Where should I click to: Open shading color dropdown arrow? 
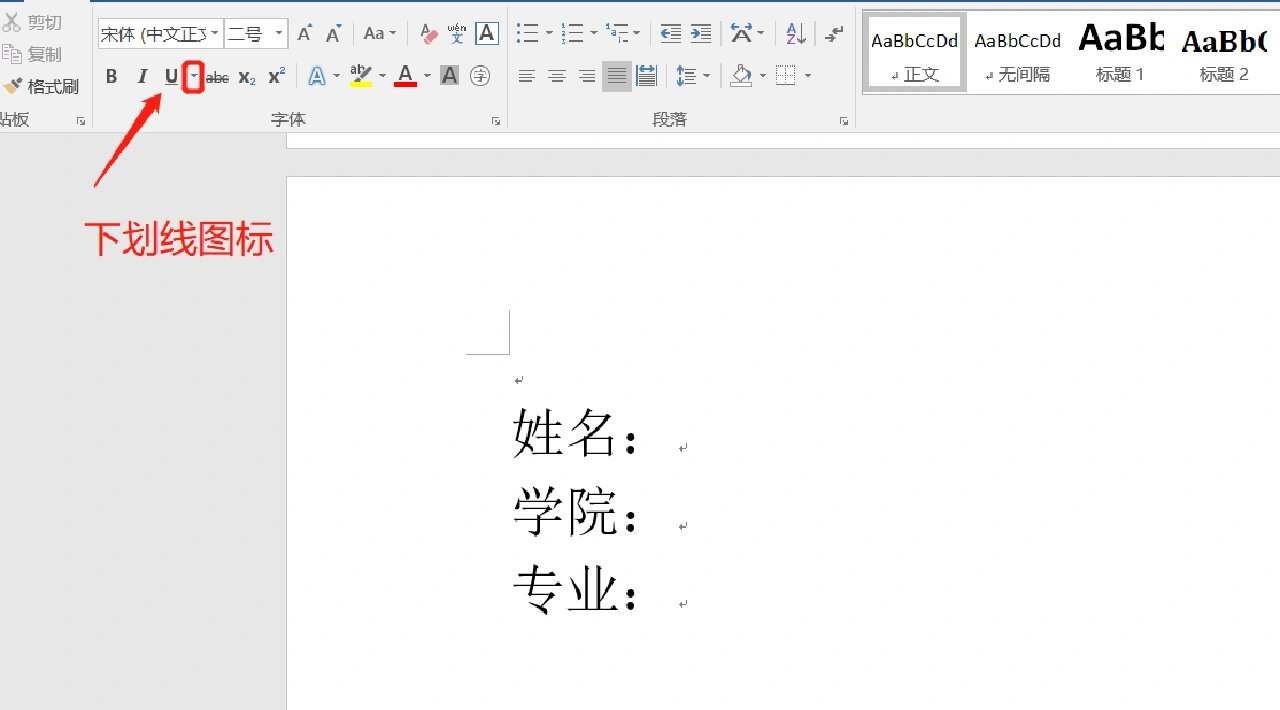(x=763, y=76)
